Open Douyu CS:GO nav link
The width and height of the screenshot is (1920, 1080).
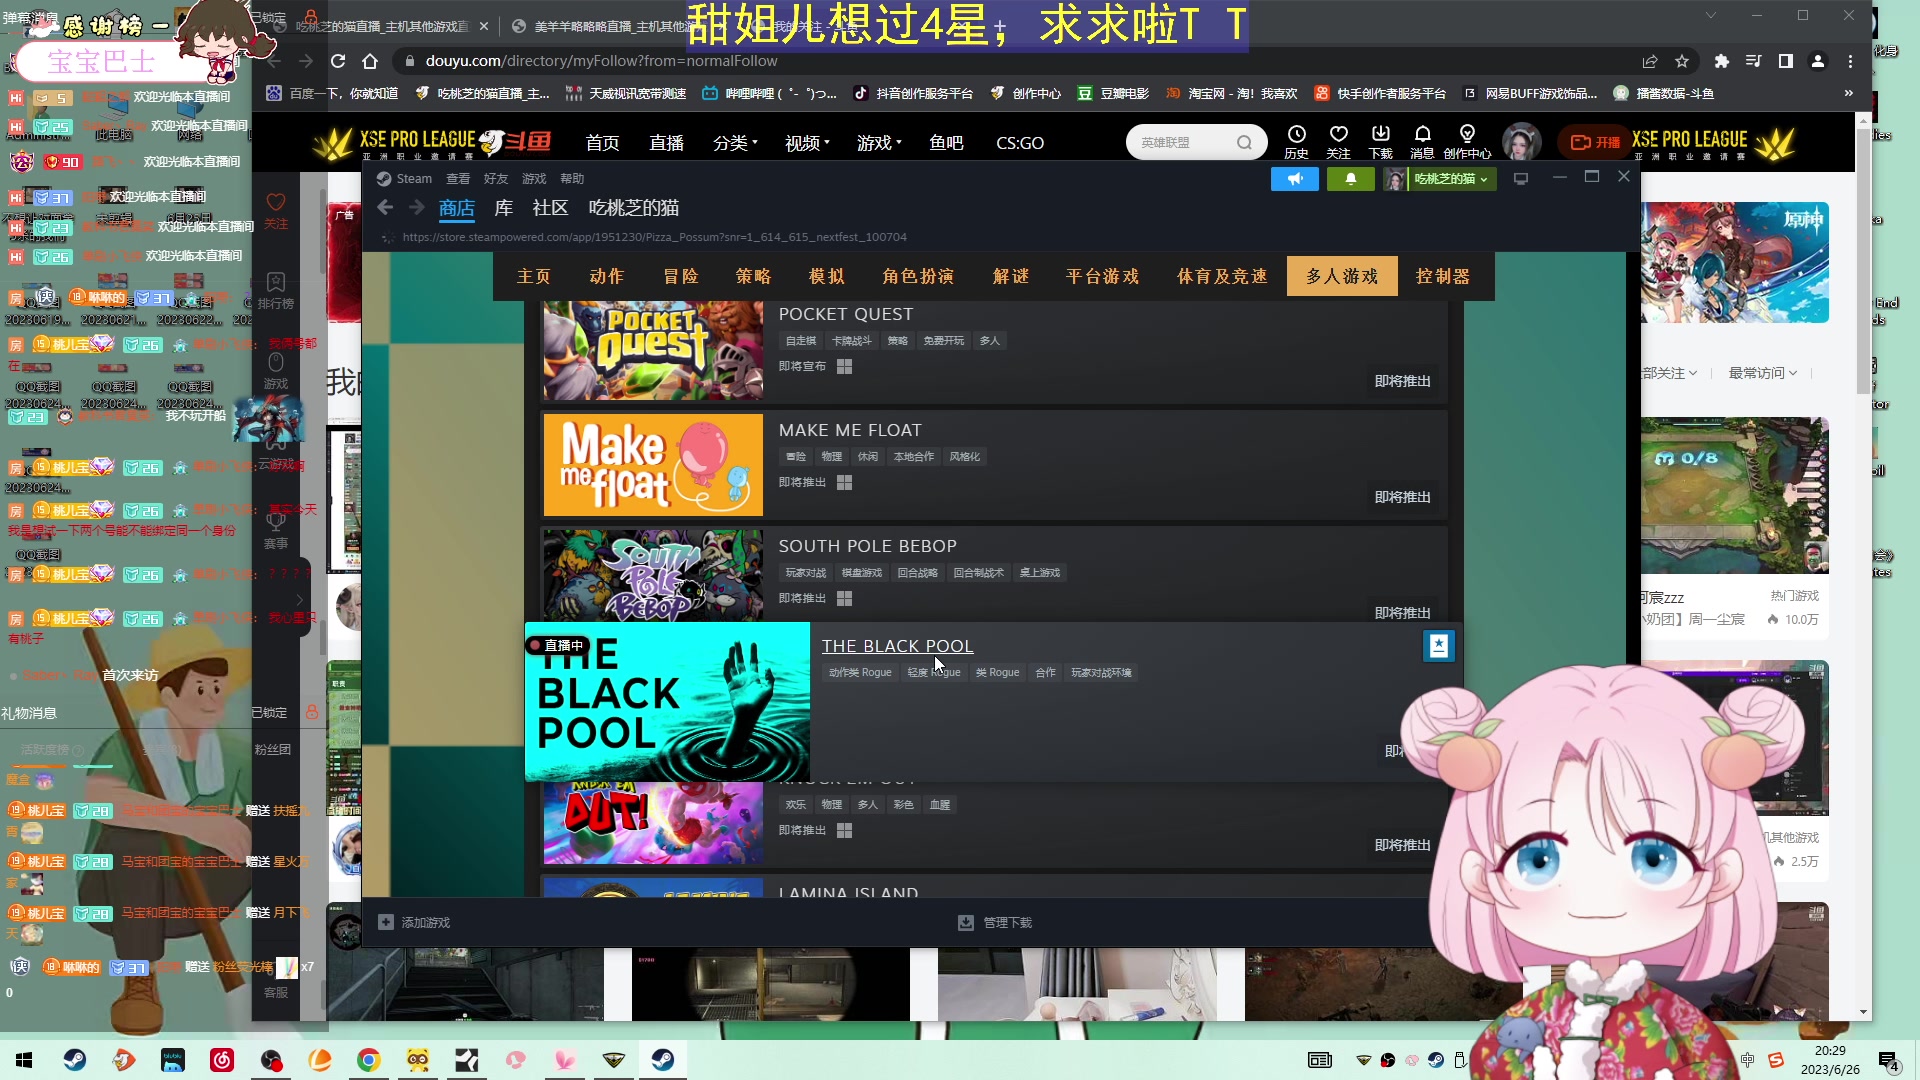[1020, 143]
